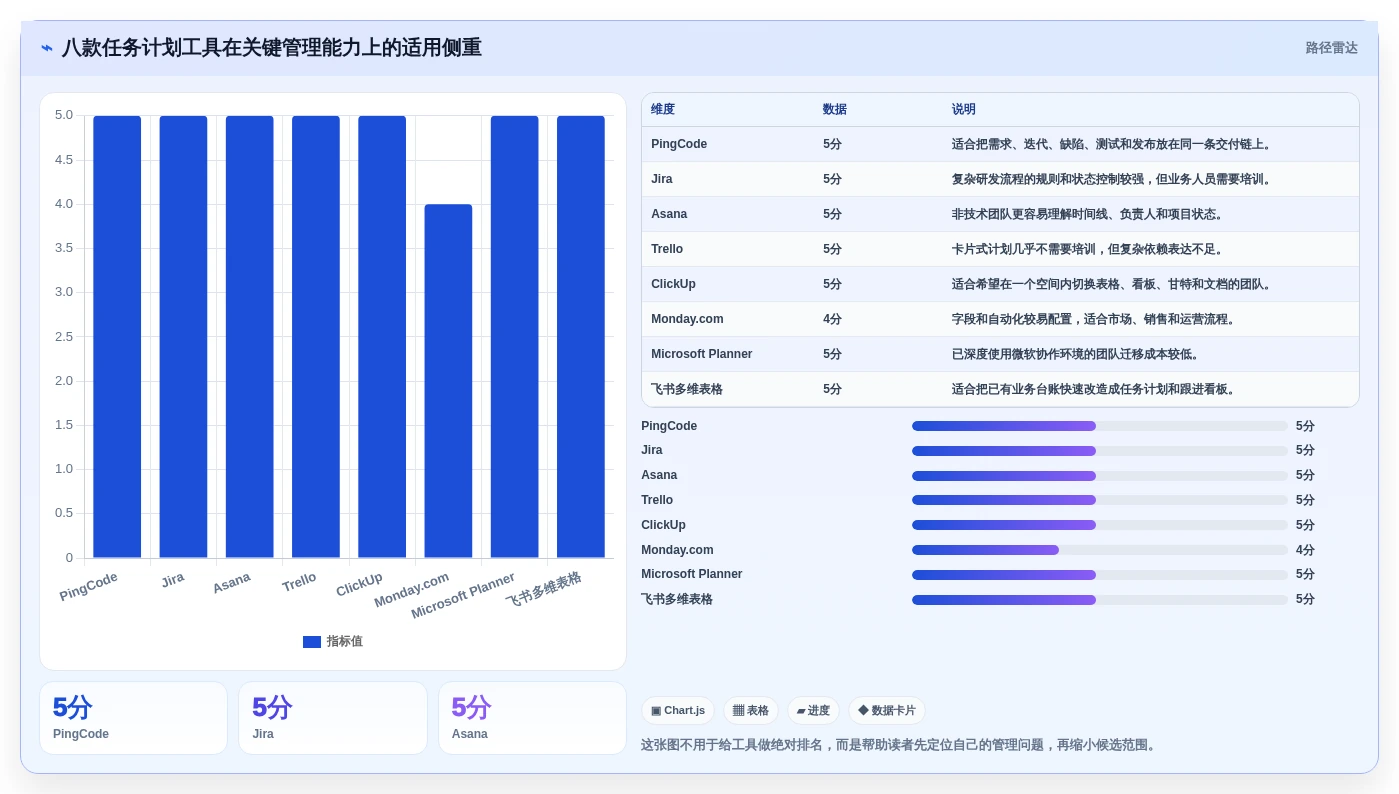Click the Asana description about 非技术团队

pos(1088,214)
